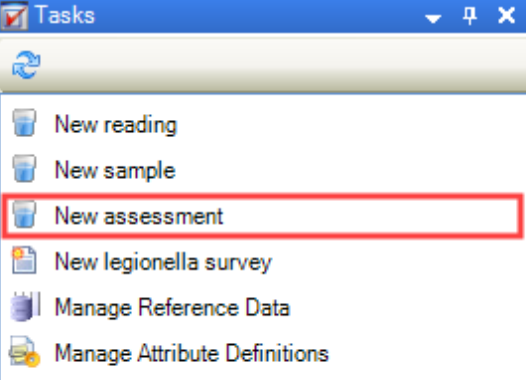Viewport: 526px width, 380px height.
Task: Click the bucket icon beside New assessment
Action: coord(24,214)
